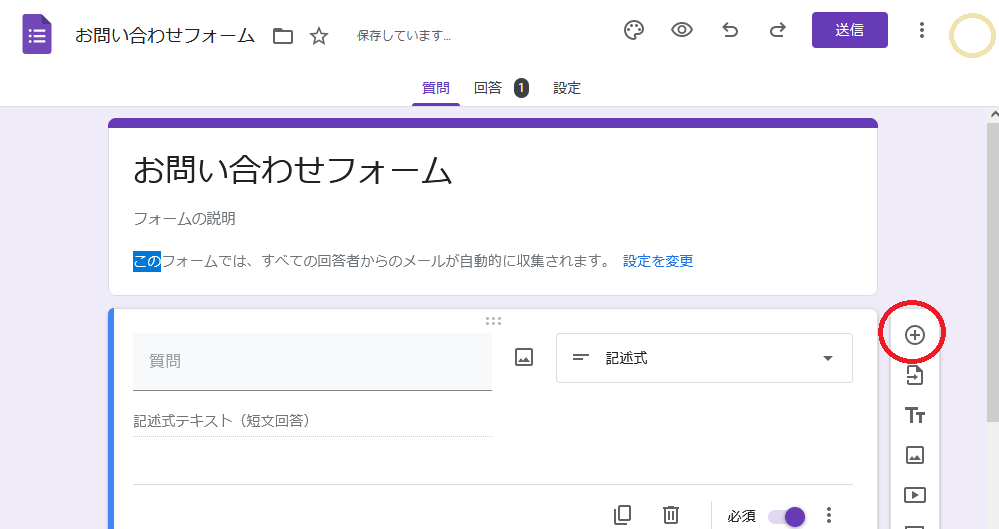The width and height of the screenshot is (999, 529).
Task: Switch to the 設定 tab
Action: click(567, 88)
